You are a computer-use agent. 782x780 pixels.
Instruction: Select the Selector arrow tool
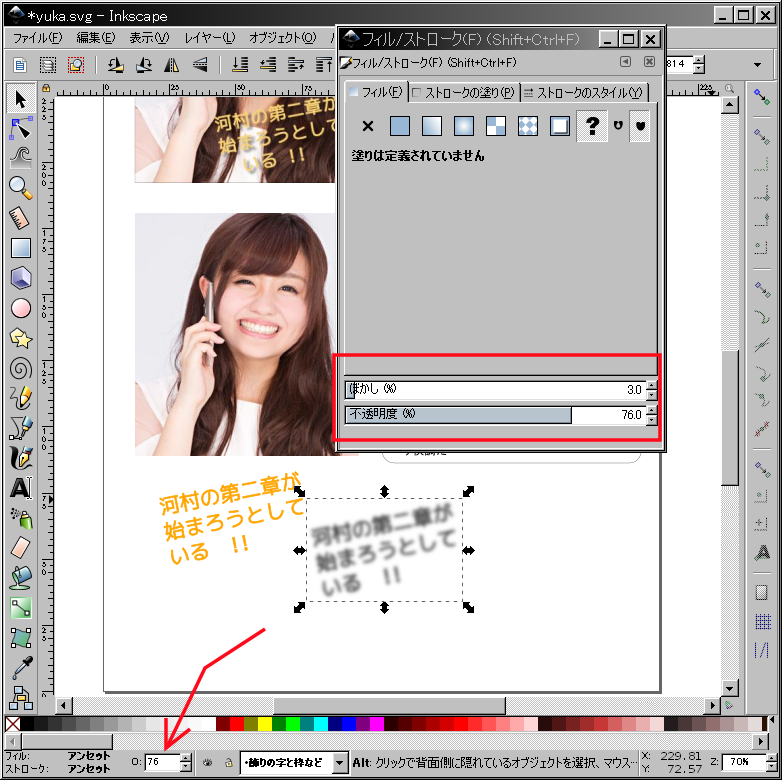20,99
